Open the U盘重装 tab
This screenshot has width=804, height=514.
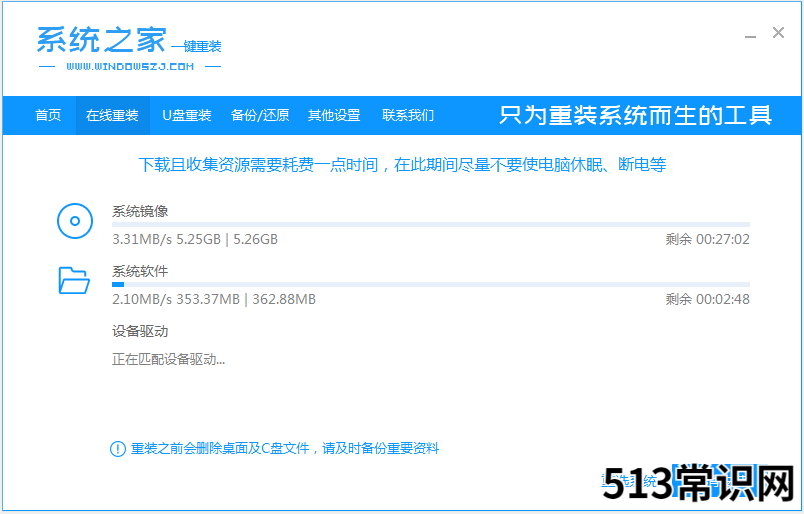pos(187,115)
